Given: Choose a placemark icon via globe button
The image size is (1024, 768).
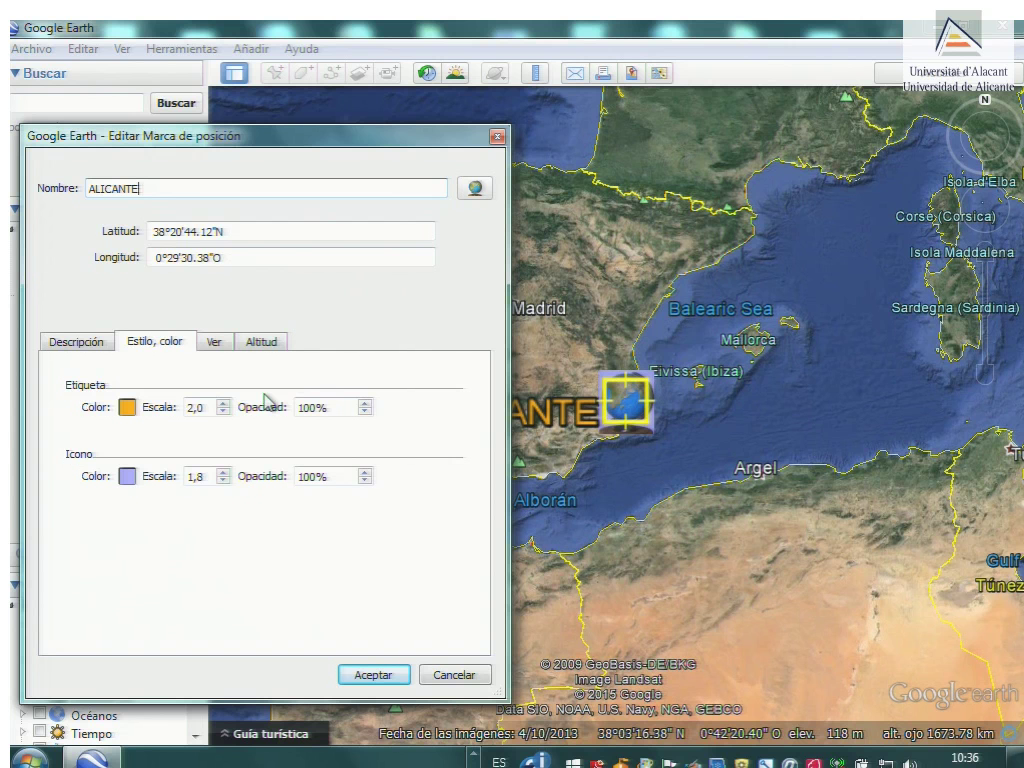Looking at the screenshot, I should click(475, 188).
